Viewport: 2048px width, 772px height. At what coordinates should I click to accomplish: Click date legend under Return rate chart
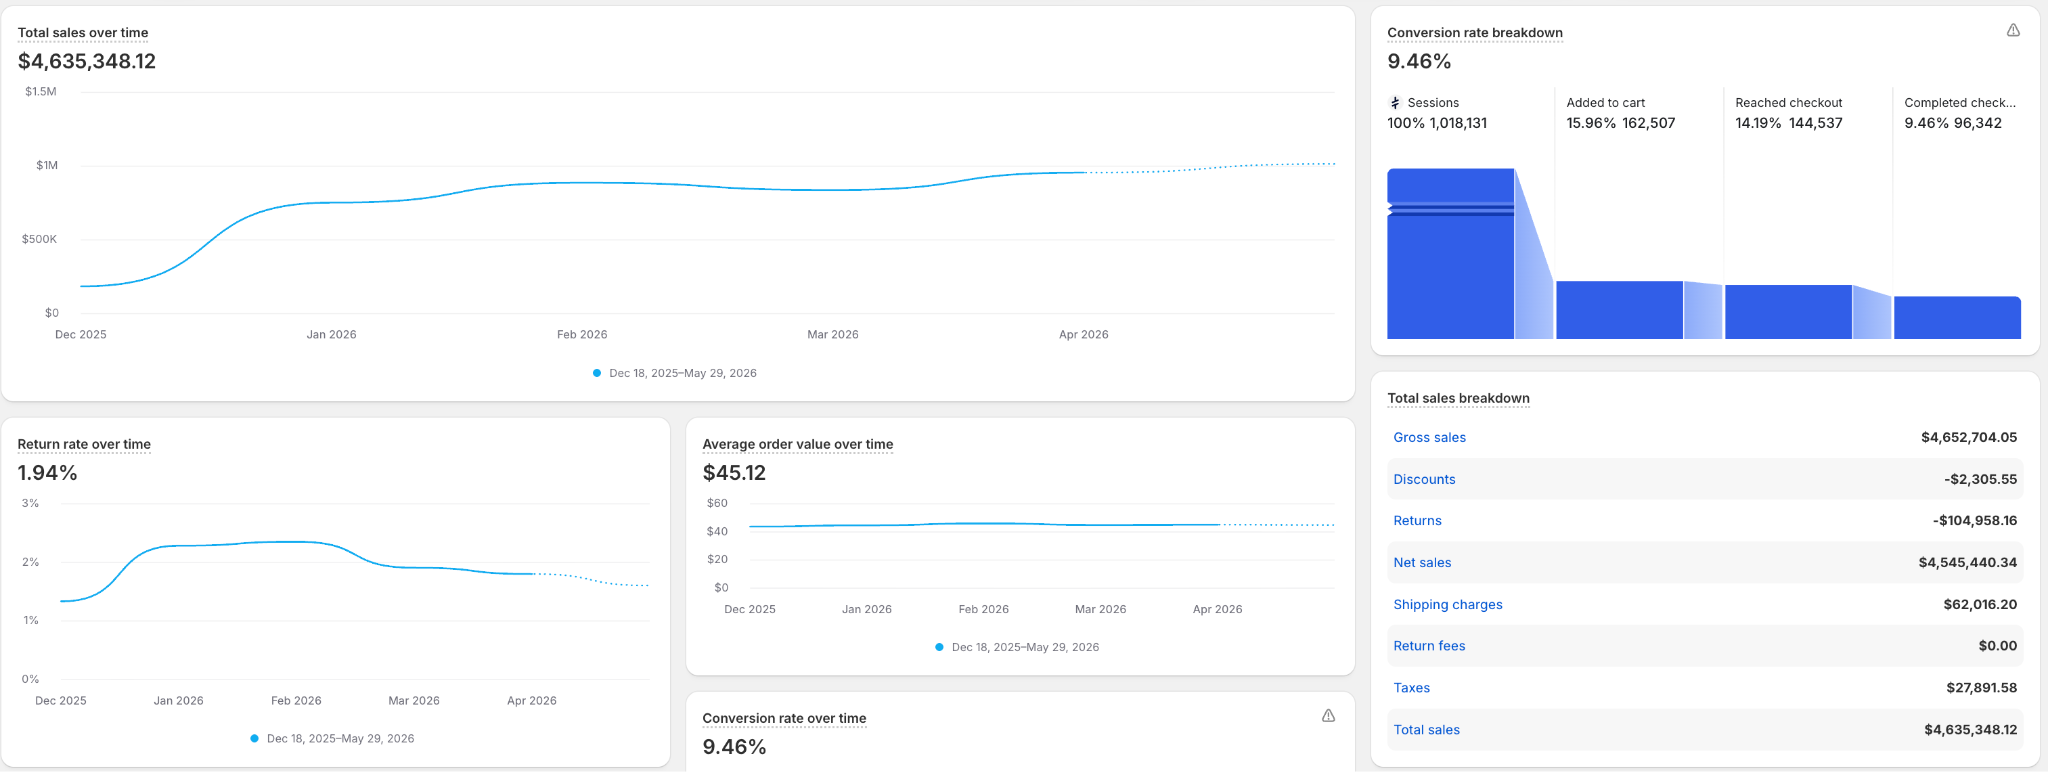332,739
